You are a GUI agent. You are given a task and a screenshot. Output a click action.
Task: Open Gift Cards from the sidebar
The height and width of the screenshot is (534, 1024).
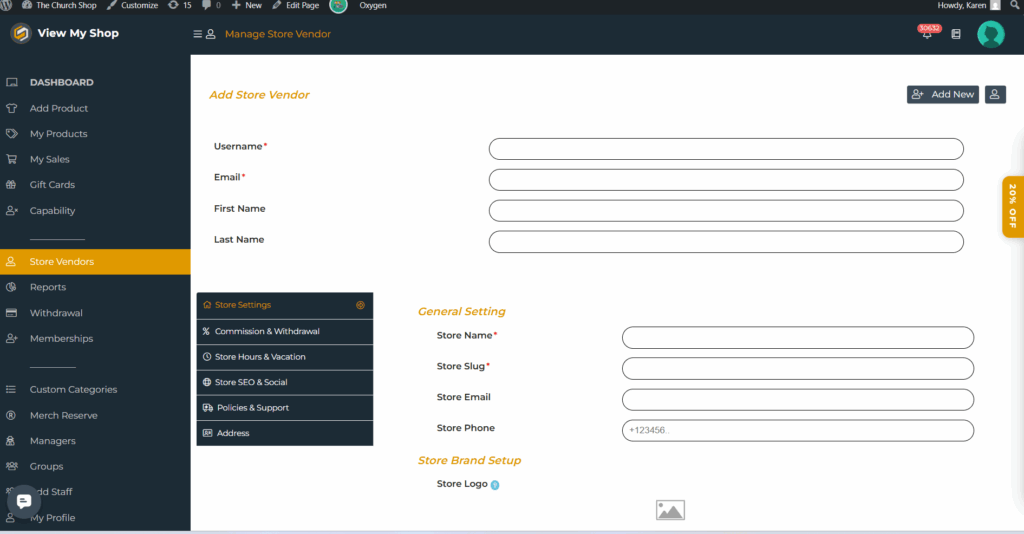pyautogui.click(x=52, y=185)
